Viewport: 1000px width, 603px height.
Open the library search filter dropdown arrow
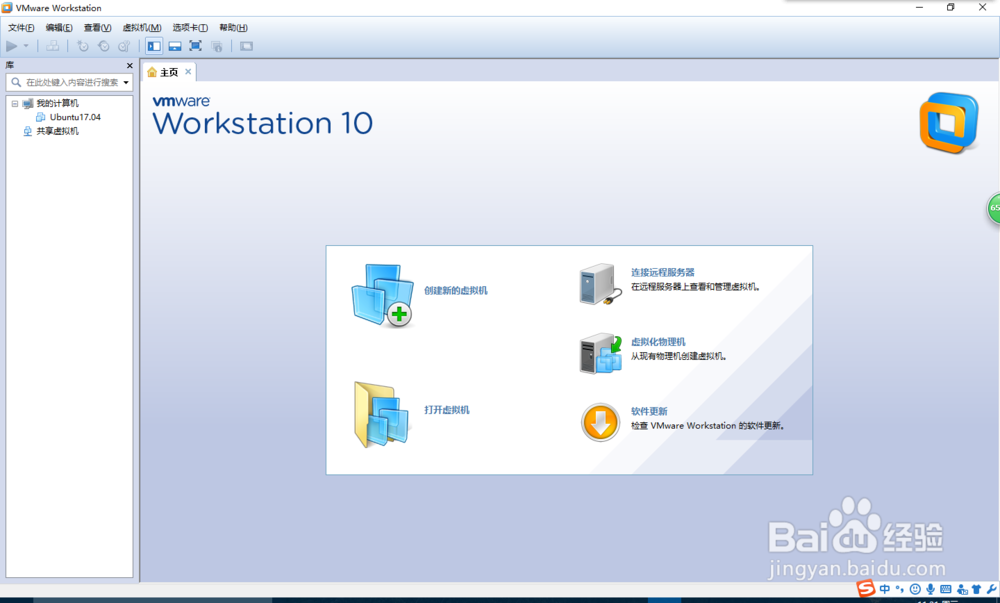tap(126, 82)
